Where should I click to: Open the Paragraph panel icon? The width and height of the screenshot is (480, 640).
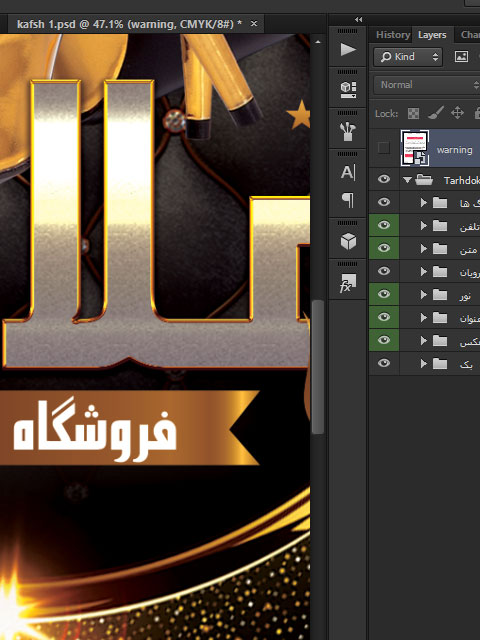coord(348,200)
